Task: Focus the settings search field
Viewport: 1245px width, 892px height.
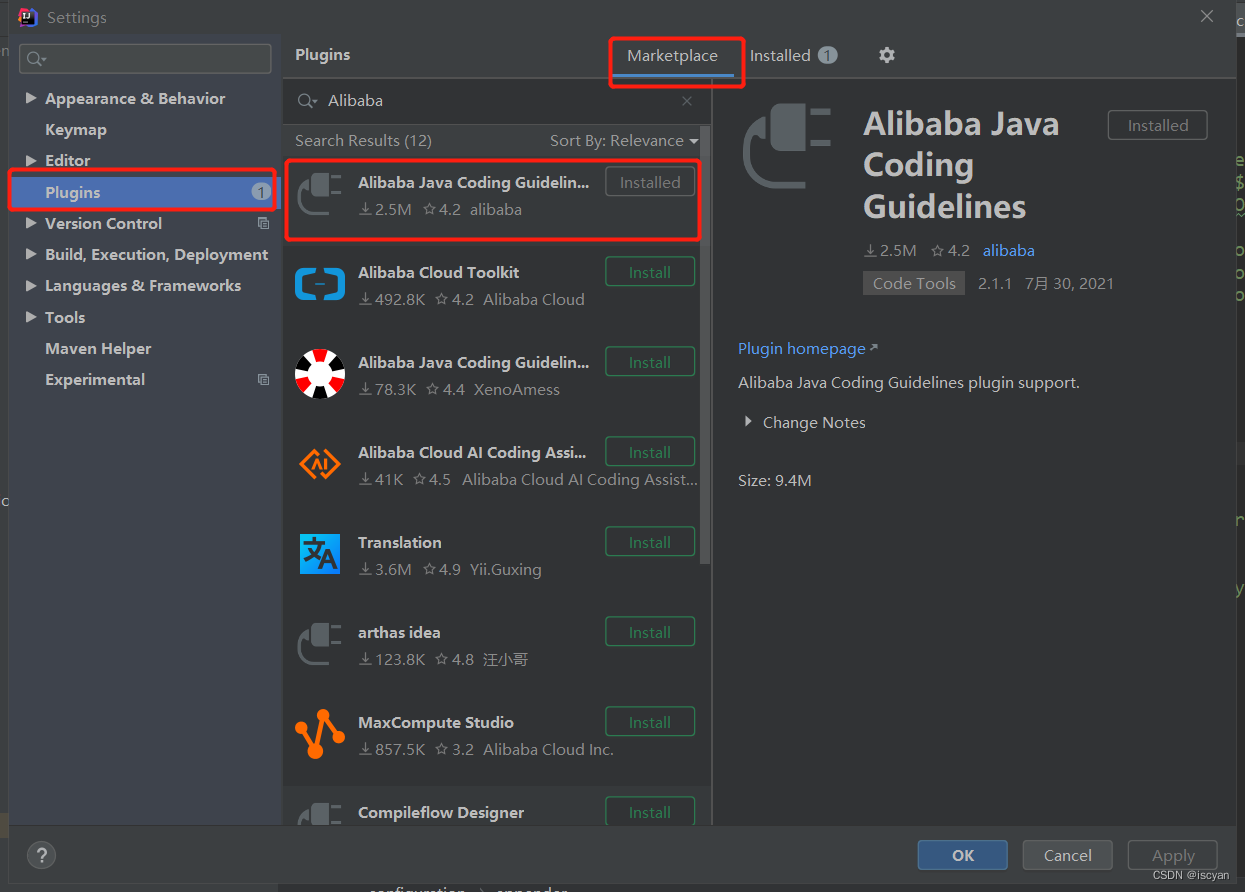Action: [x=146, y=59]
